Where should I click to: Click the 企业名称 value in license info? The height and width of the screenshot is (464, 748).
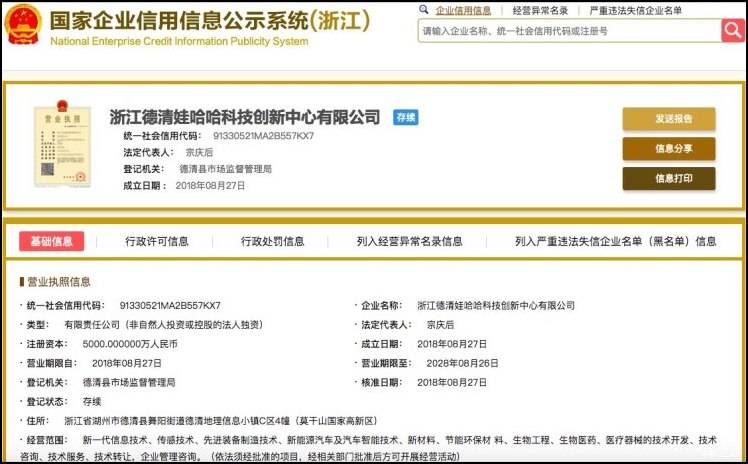point(496,305)
